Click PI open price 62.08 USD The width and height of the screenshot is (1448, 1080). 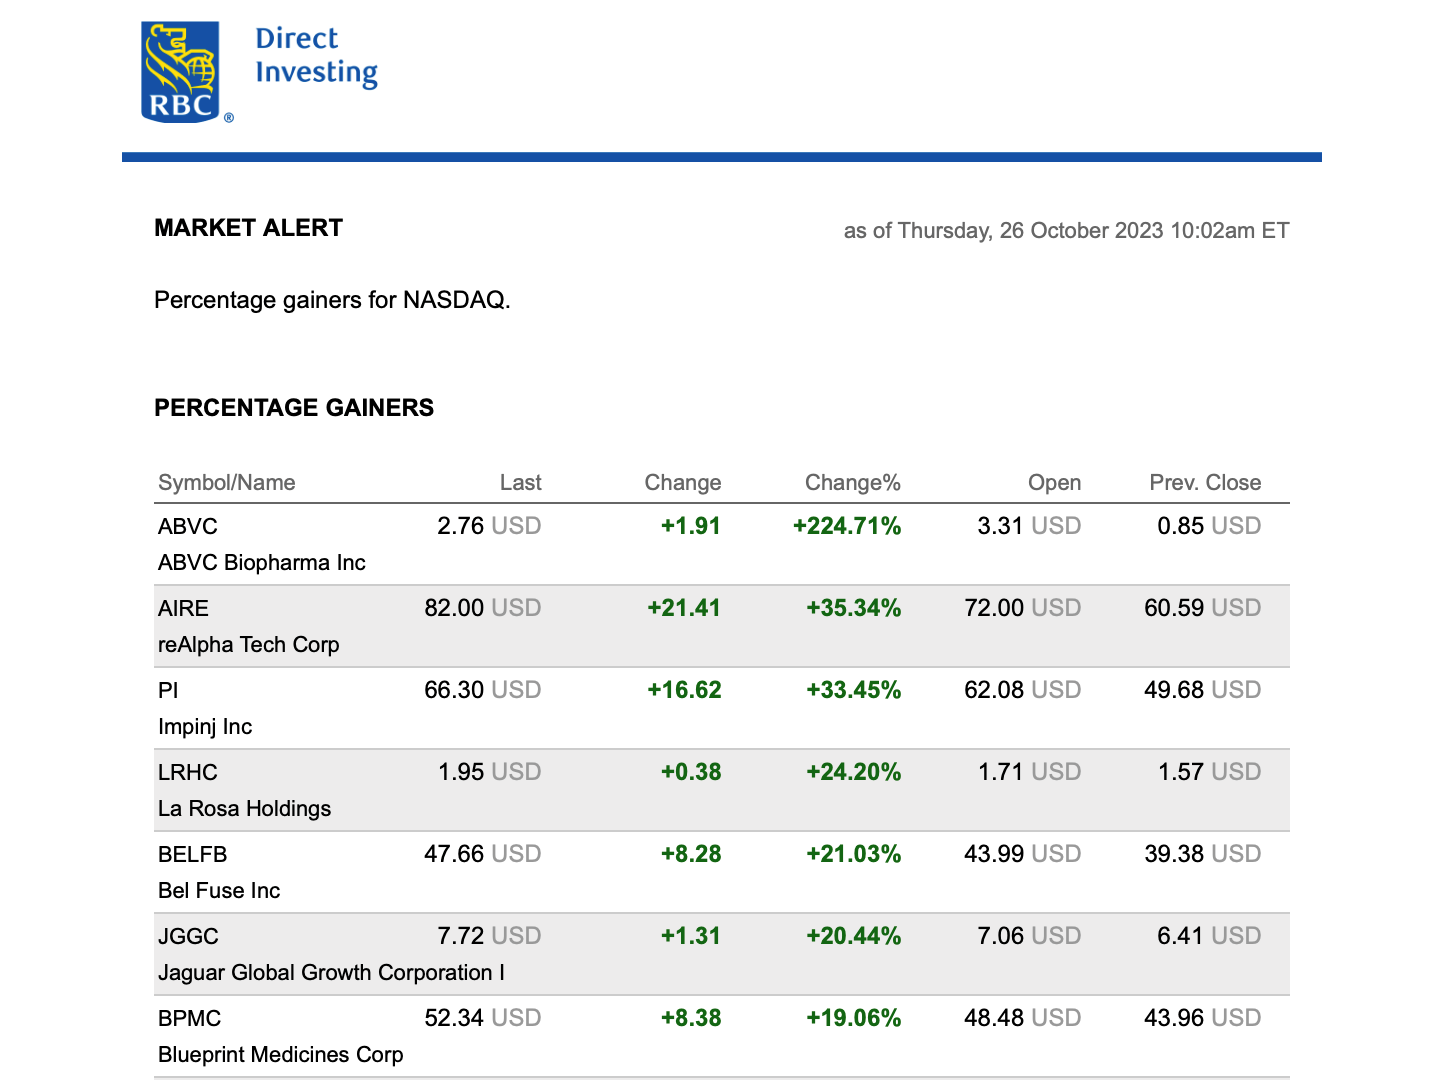1023,690
